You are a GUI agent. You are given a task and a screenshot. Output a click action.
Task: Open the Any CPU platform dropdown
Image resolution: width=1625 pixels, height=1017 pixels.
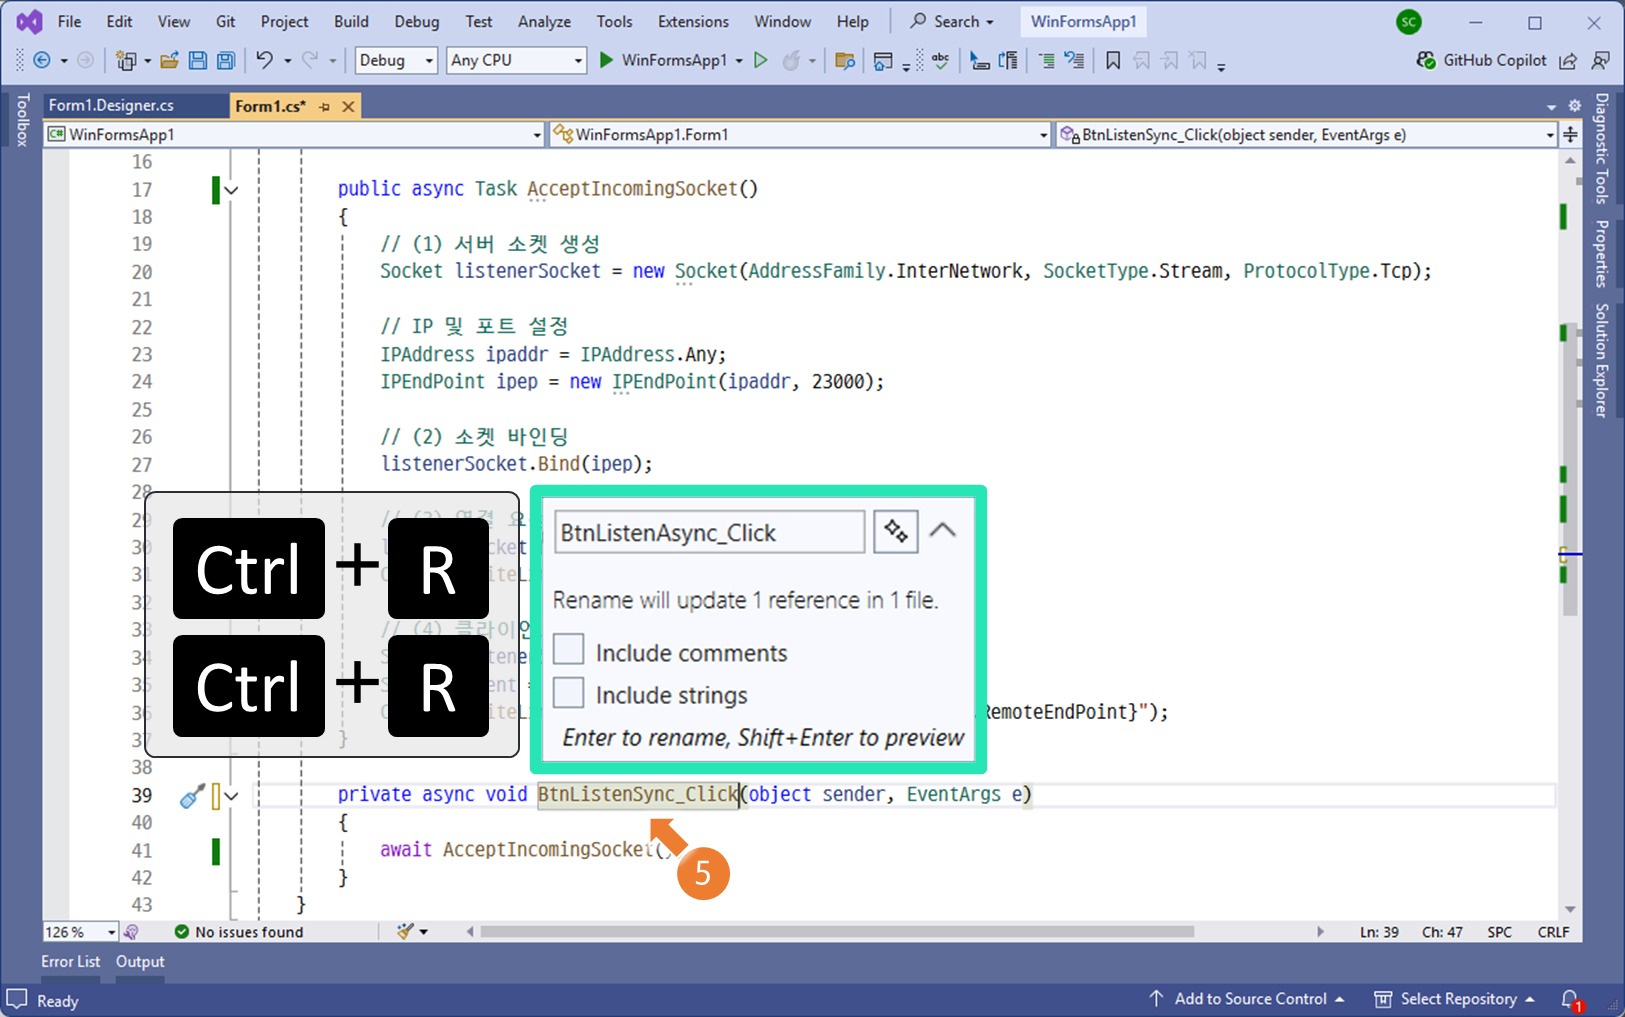(x=516, y=60)
